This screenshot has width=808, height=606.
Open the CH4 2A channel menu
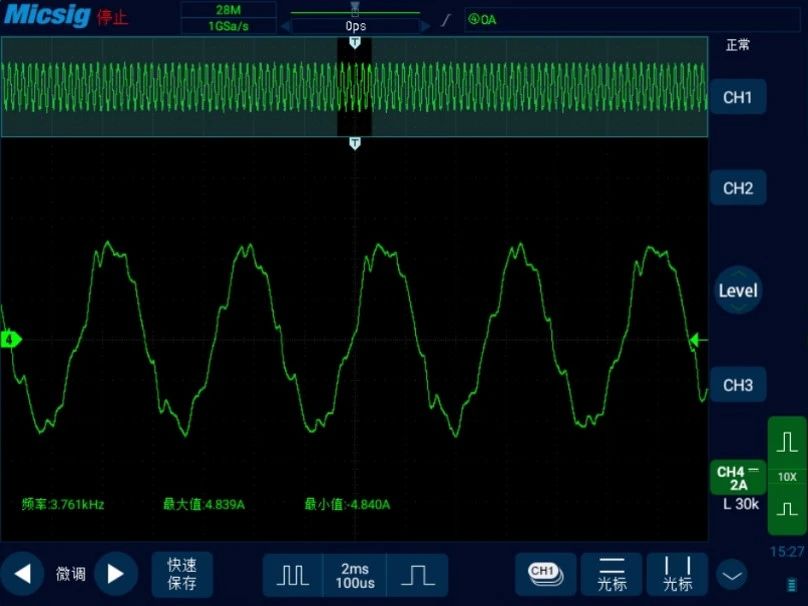click(738, 478)
